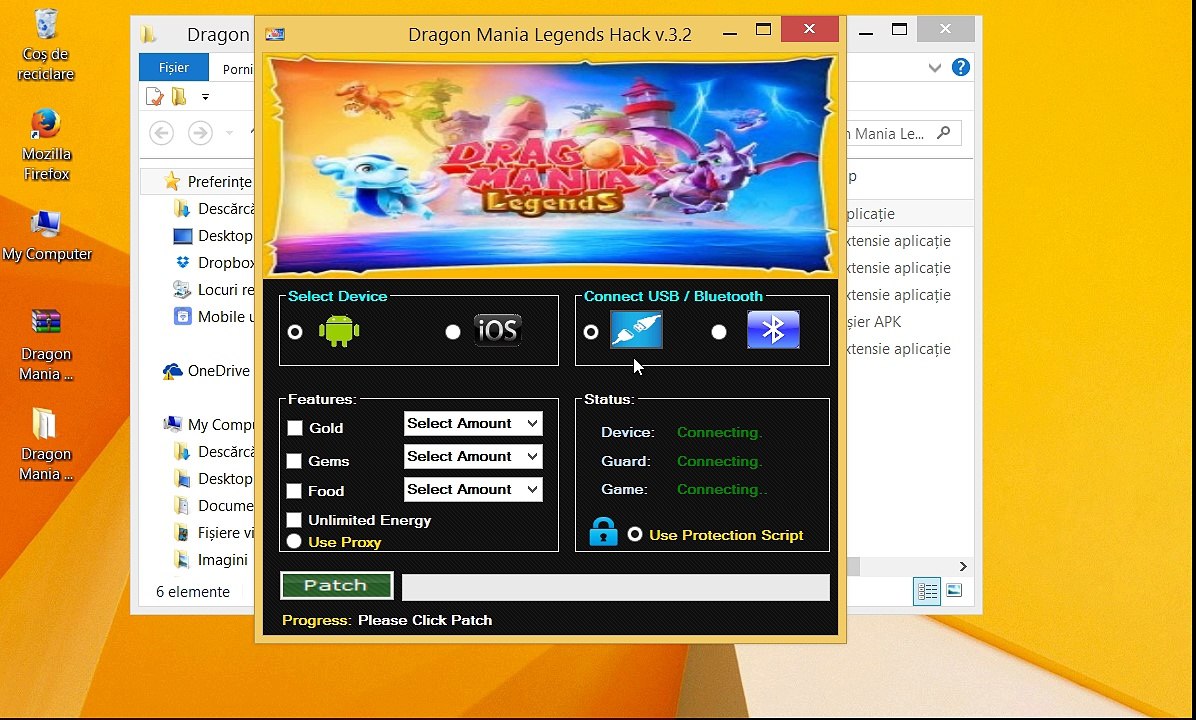Click the patch progress bar

pyautogui.click(x=616, y=587)
